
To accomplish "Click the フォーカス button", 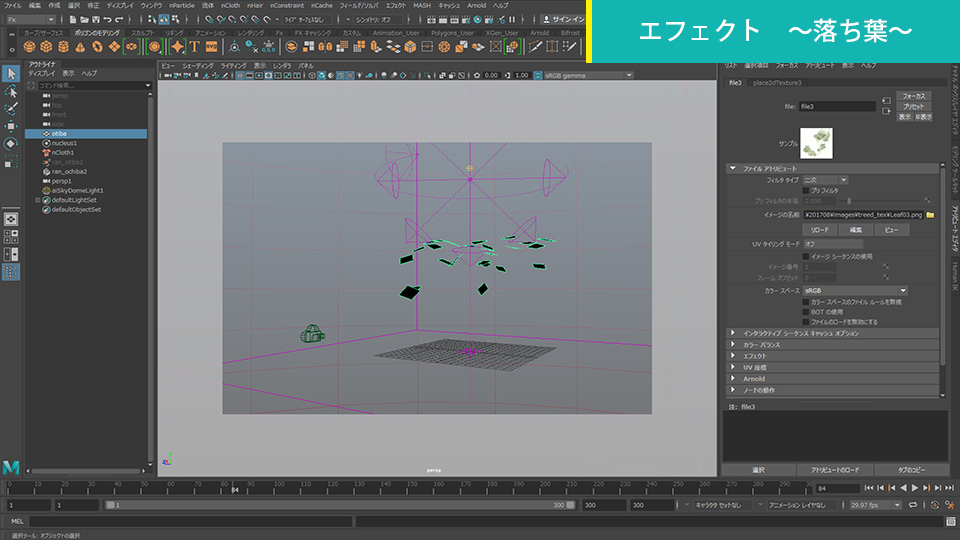I will [x=913, y=96].
